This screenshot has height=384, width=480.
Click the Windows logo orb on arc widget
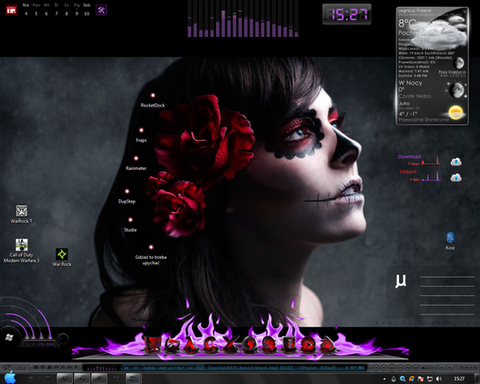click(9, 337)
